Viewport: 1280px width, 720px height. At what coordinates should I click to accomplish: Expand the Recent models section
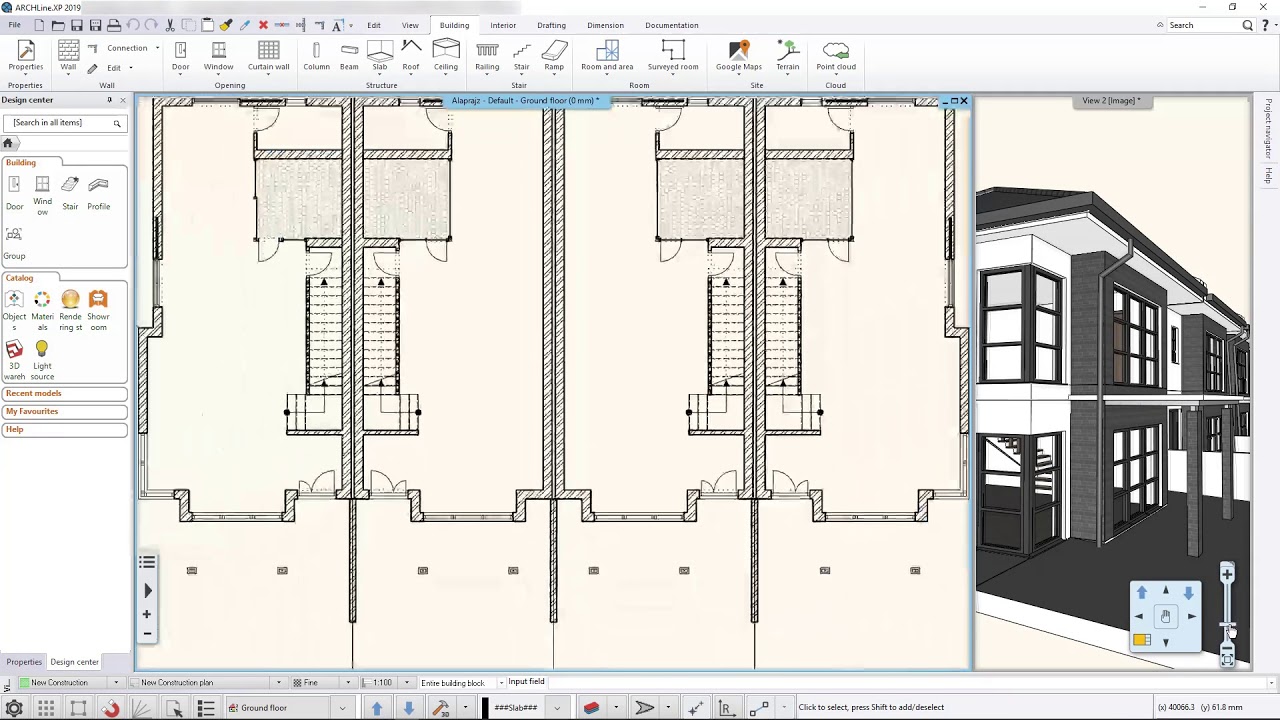(x=64, y=393)
